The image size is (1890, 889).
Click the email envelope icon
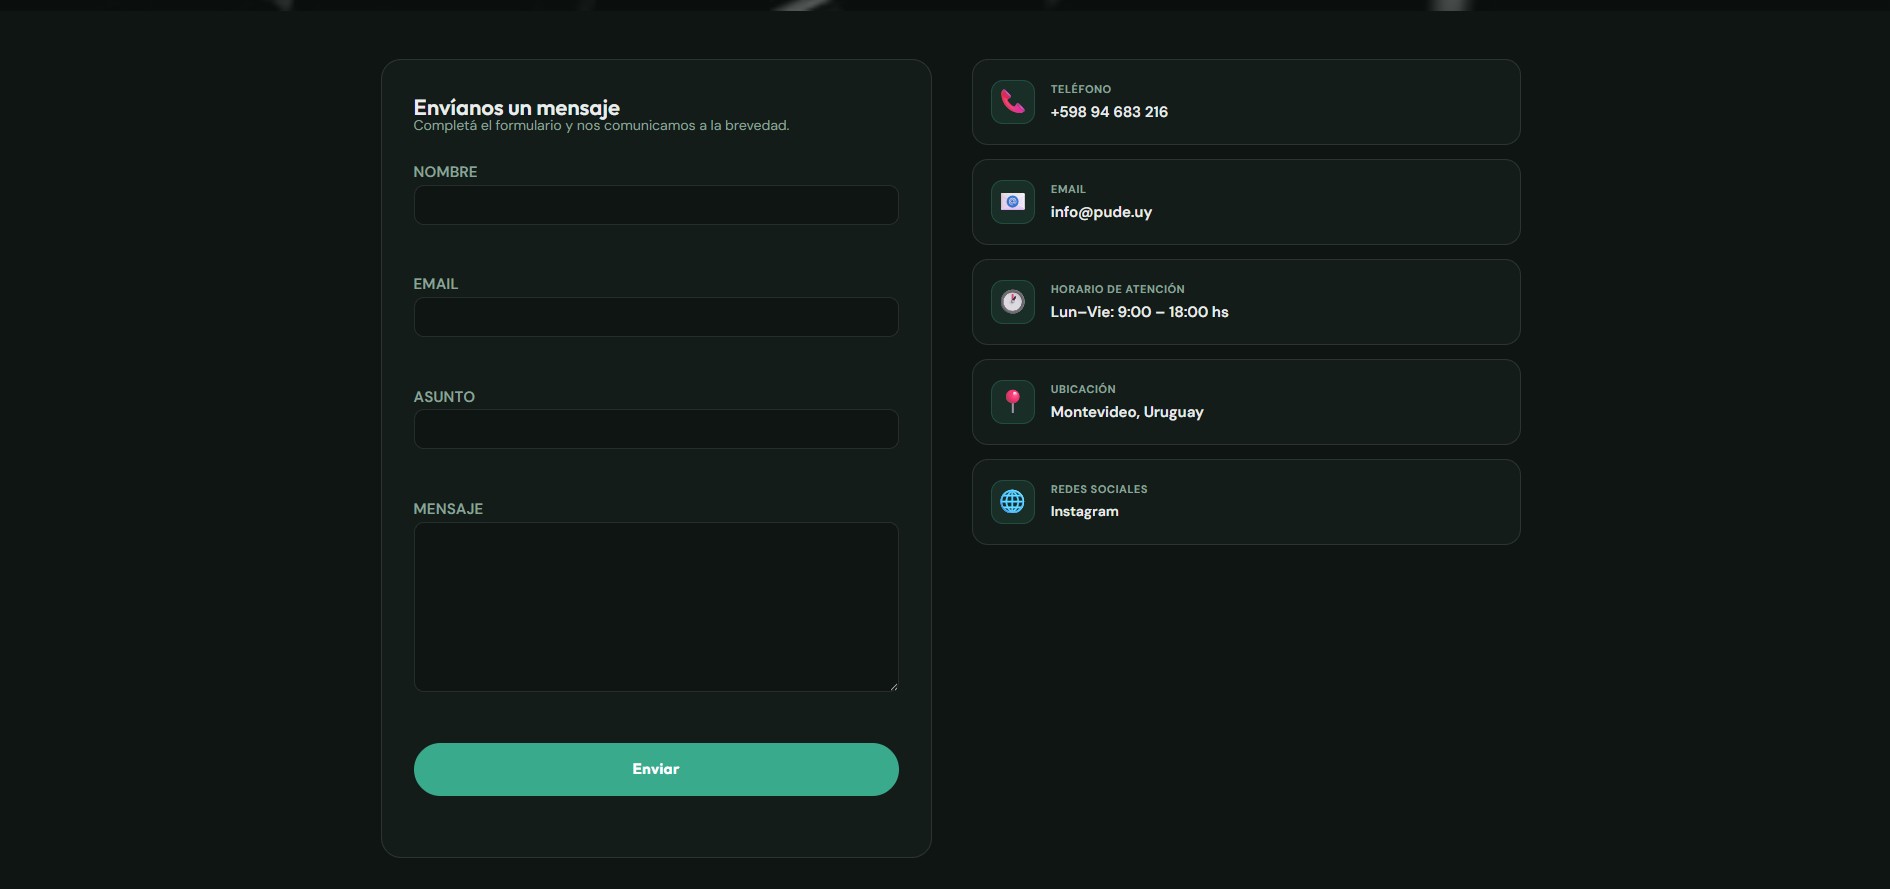1013,202
